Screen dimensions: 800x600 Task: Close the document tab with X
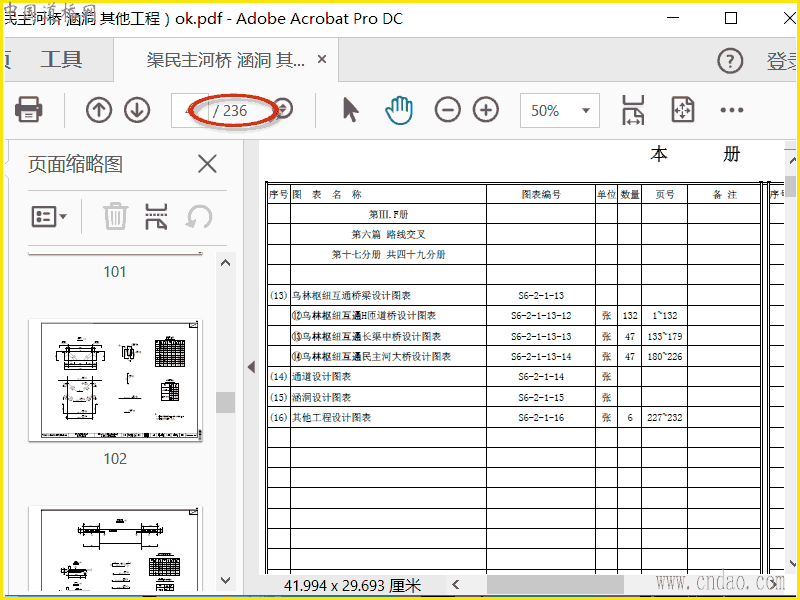tap(322, 60)
